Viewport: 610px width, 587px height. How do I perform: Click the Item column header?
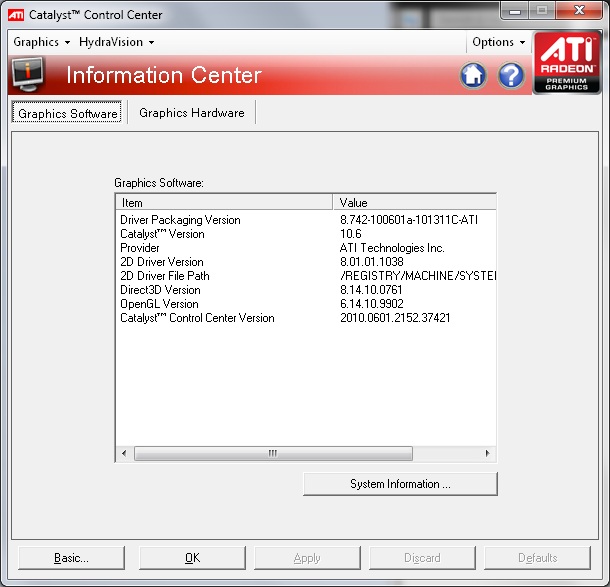pyautogui.click(x=224, y=203)
